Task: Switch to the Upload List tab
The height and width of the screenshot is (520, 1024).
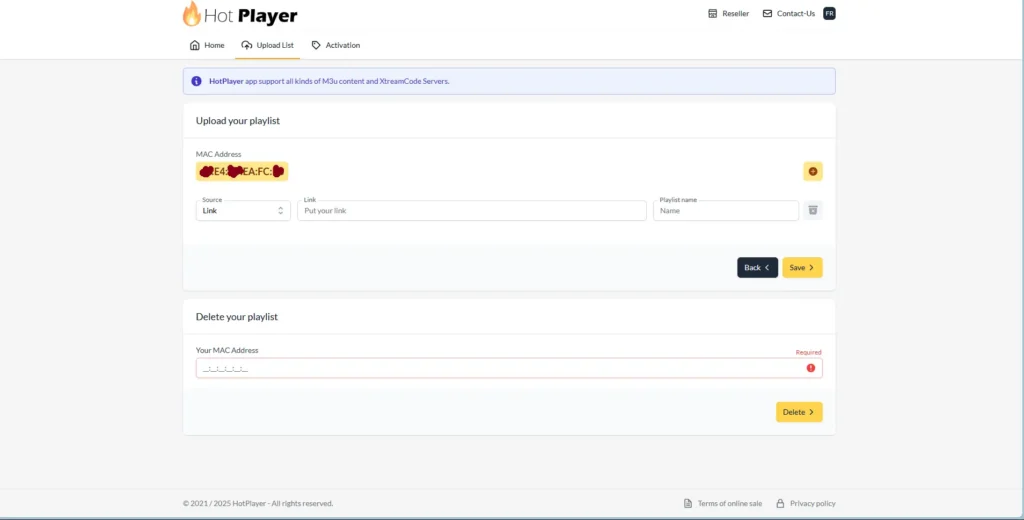Action: pyautogui.click(x=268, y=45)
